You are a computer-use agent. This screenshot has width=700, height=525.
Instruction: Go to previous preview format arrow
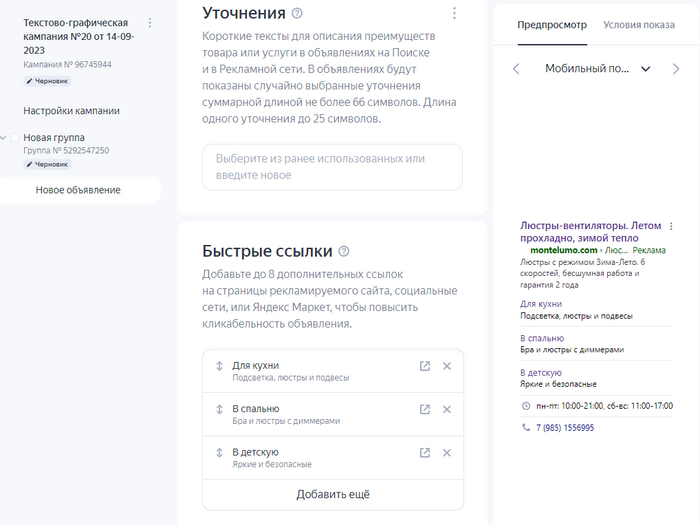tap(516, 69)
